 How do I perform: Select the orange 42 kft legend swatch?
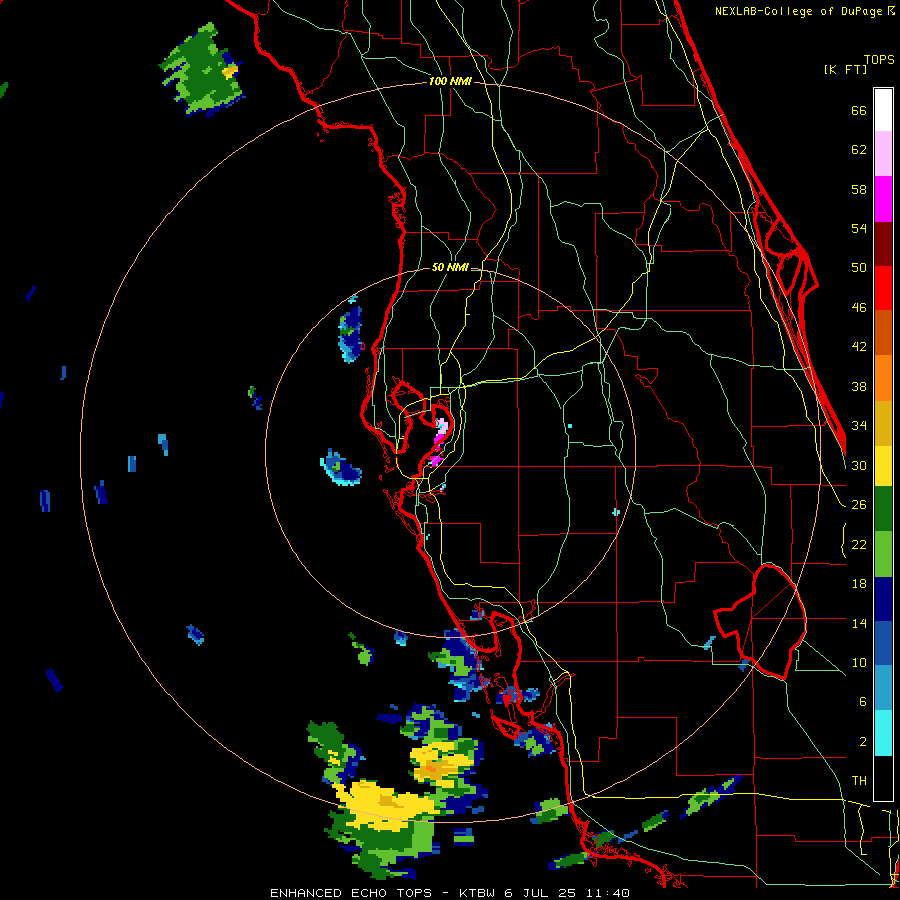[883, 378]
